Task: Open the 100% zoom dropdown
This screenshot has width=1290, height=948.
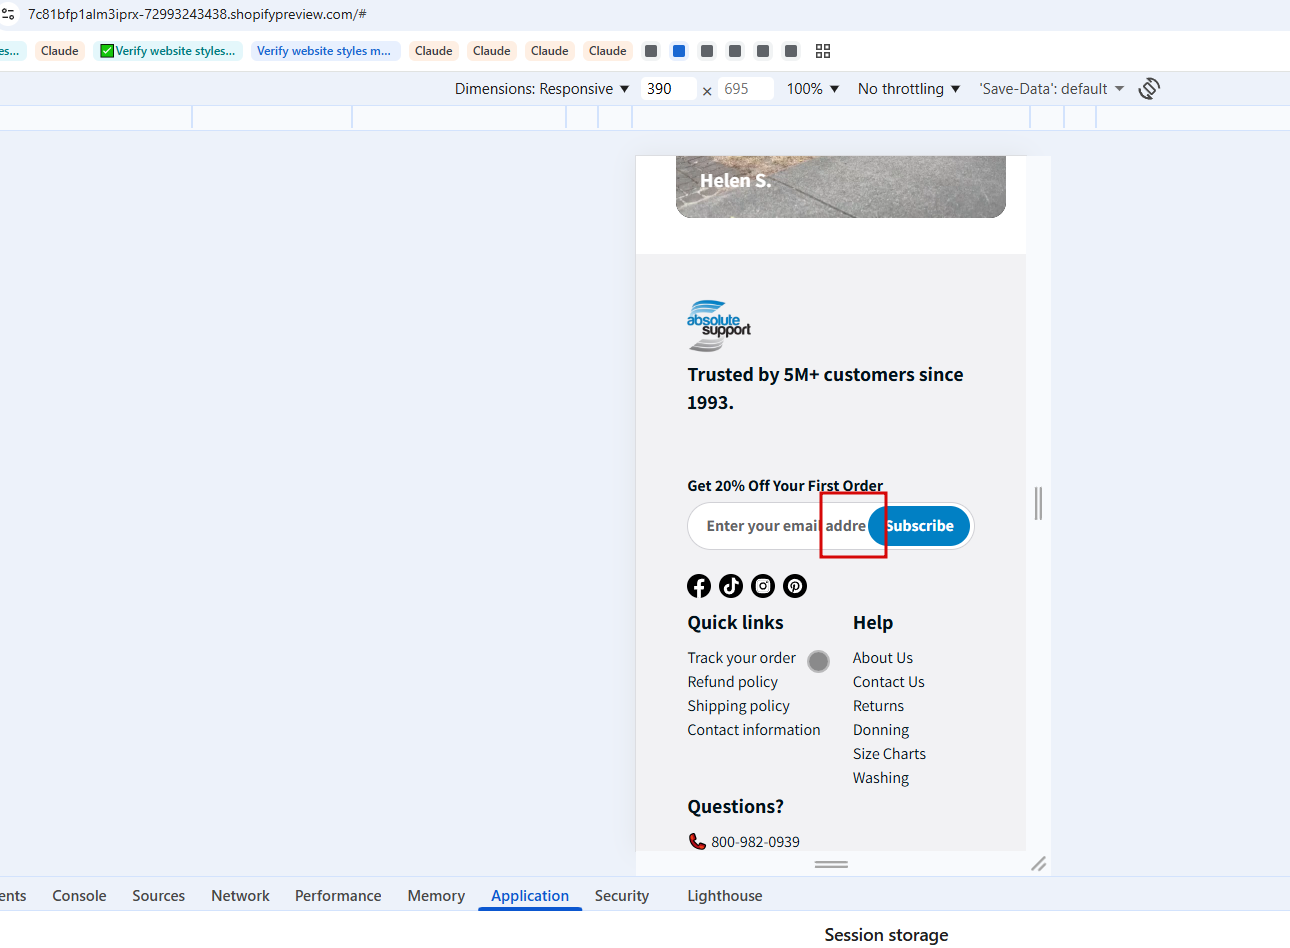Action: pyautogui.click(x=813, y=89)
